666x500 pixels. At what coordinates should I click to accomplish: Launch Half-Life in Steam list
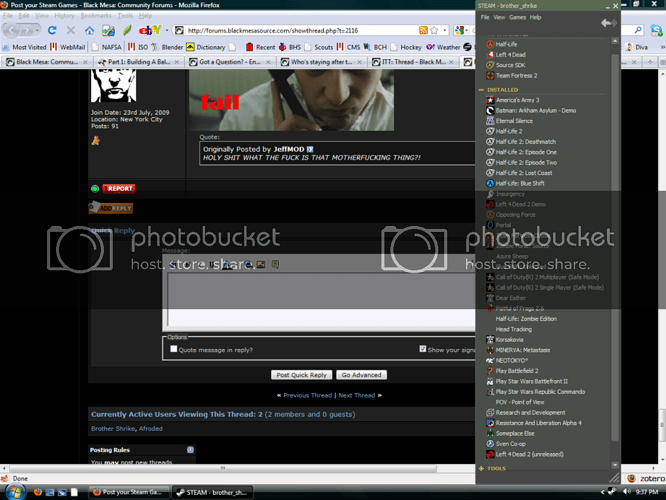[x=506, y=44]
